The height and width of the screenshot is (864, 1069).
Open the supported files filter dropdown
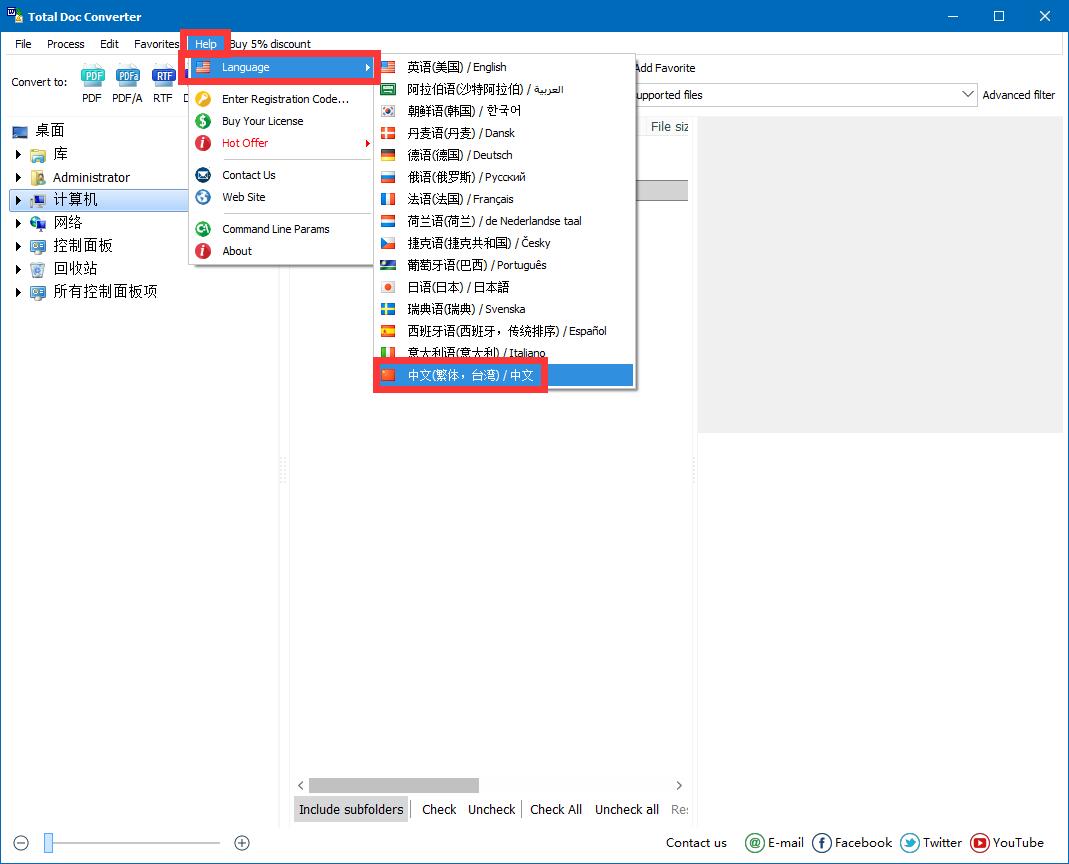(x=967, y=95)
